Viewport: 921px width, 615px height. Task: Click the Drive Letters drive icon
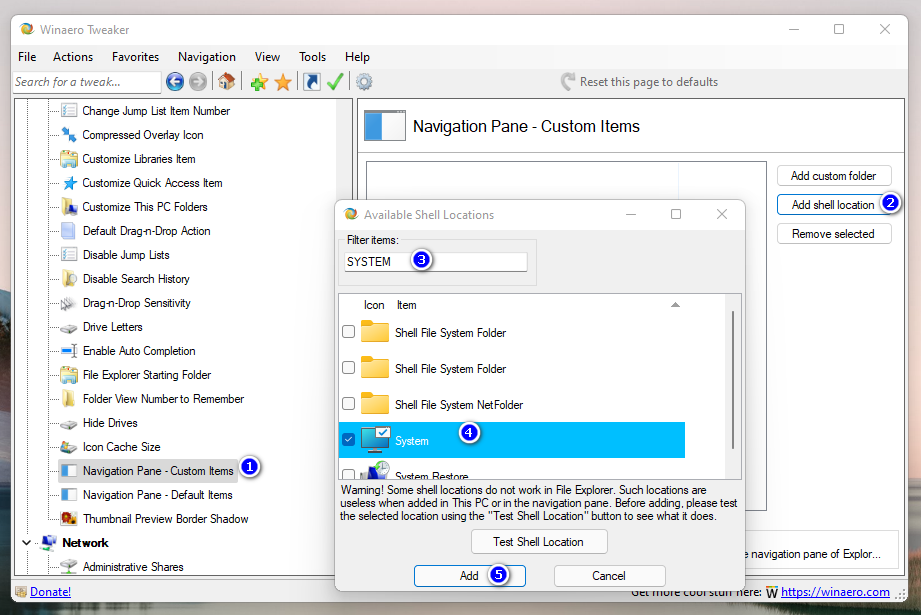(x=69, y=327)
